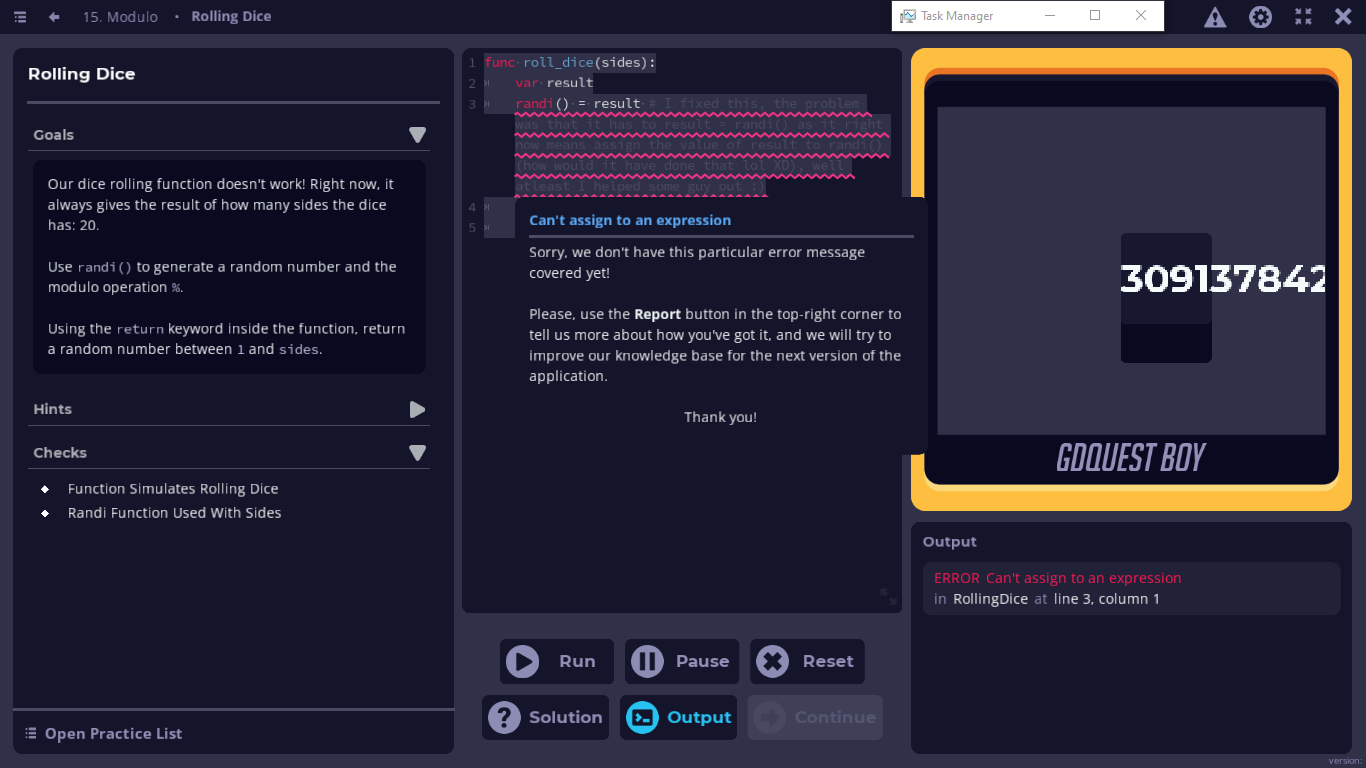Open the Report issue warning icon

click(1214, 16)
